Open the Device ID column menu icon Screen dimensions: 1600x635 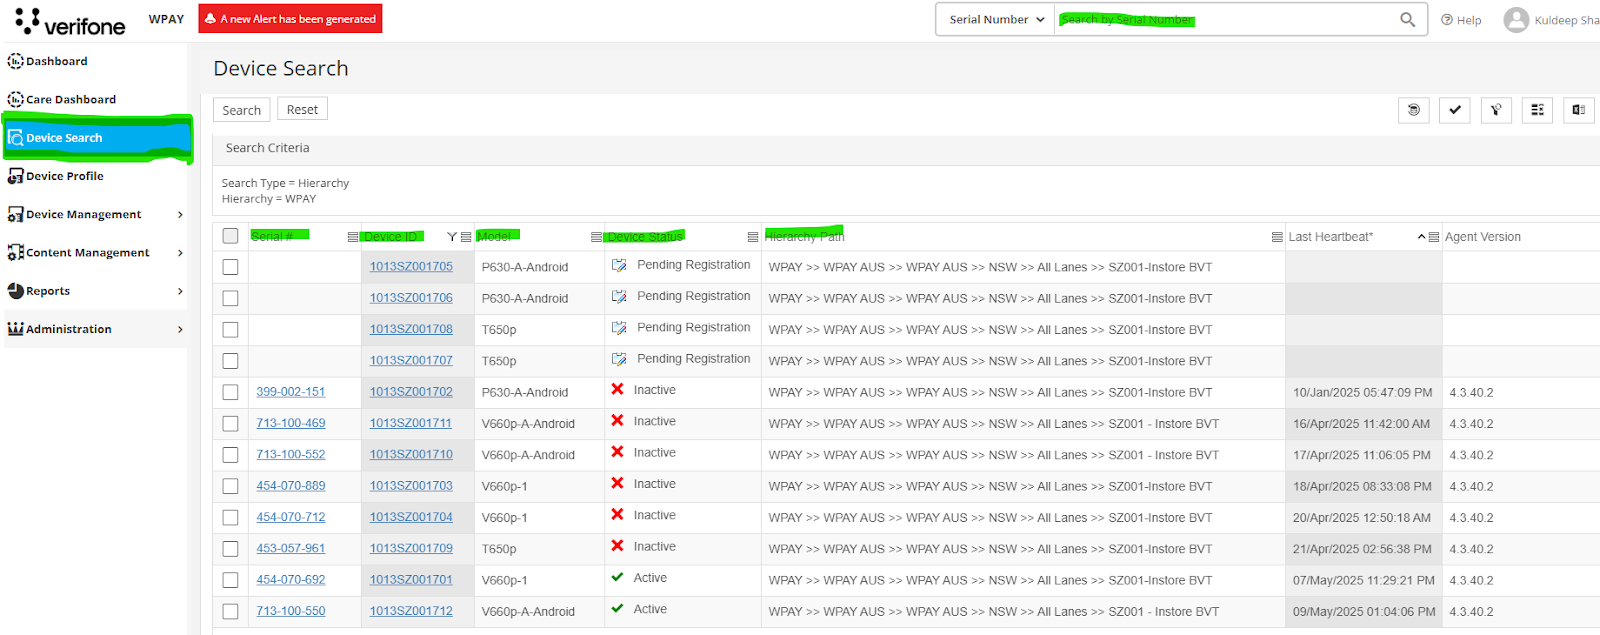(466, 237)
